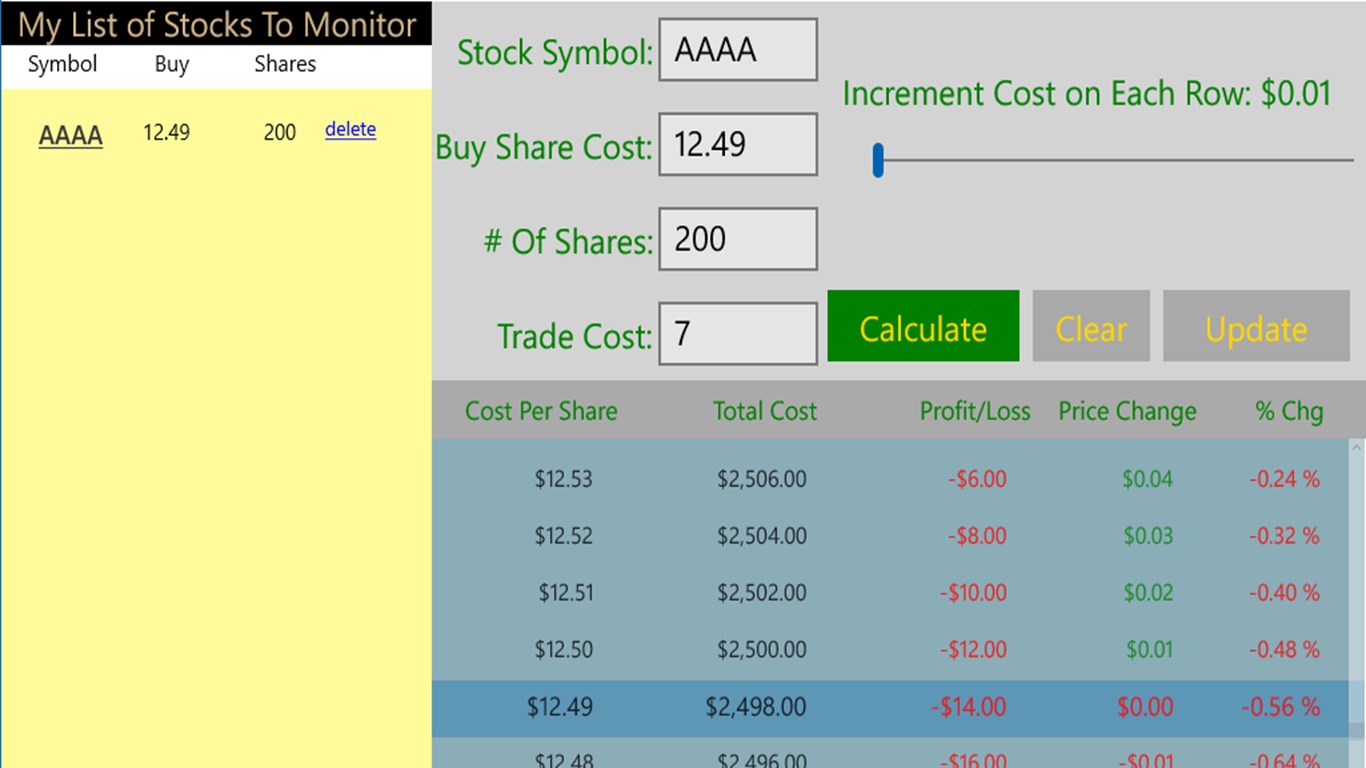Click the results table scroll up arrow
Screen dimensions: 1366x768
coord(1357,447)
